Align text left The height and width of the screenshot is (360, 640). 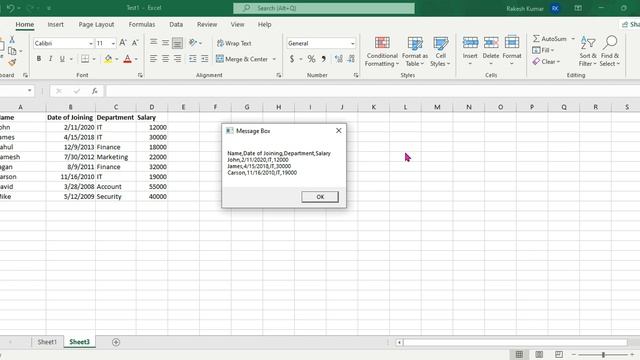pos(153,59)
